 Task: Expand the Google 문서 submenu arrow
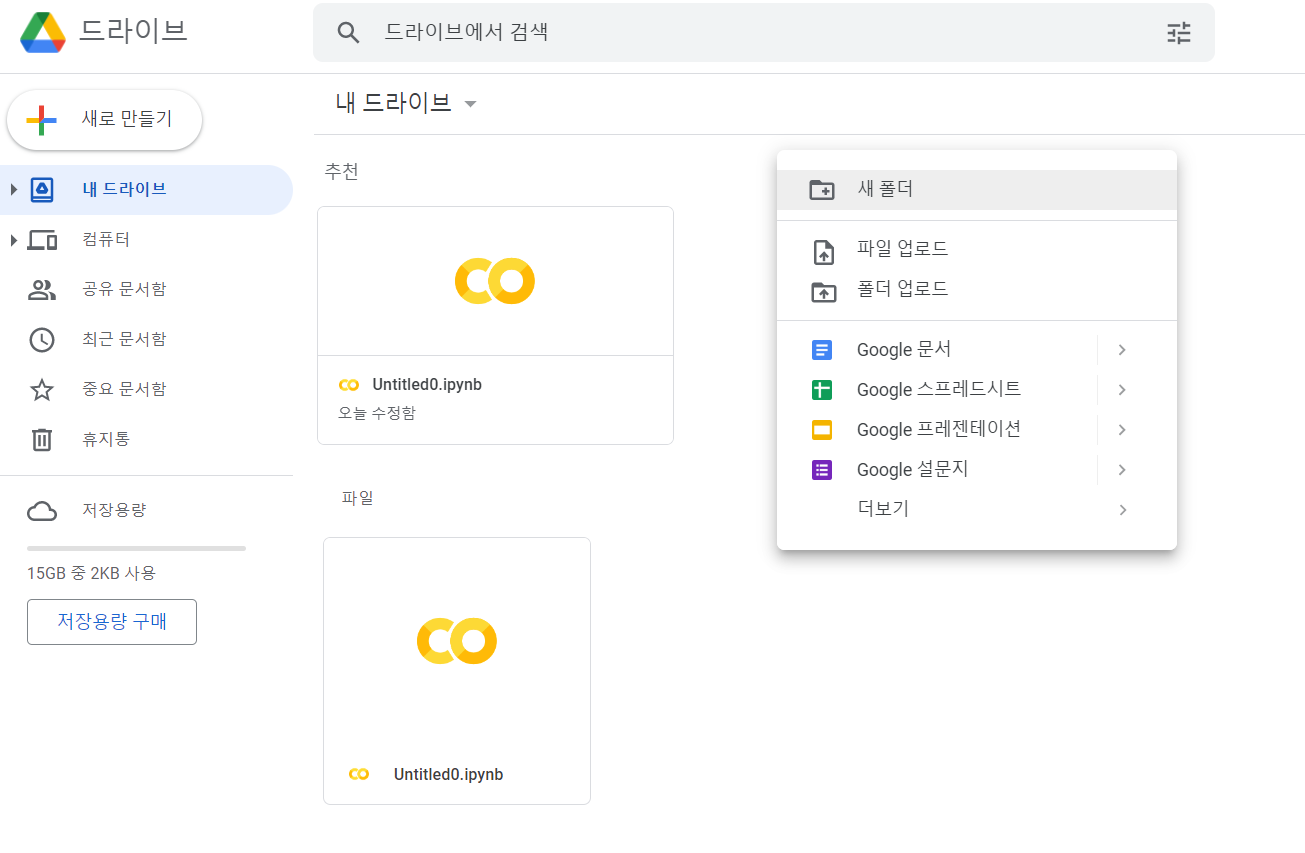coord(1122,350)
